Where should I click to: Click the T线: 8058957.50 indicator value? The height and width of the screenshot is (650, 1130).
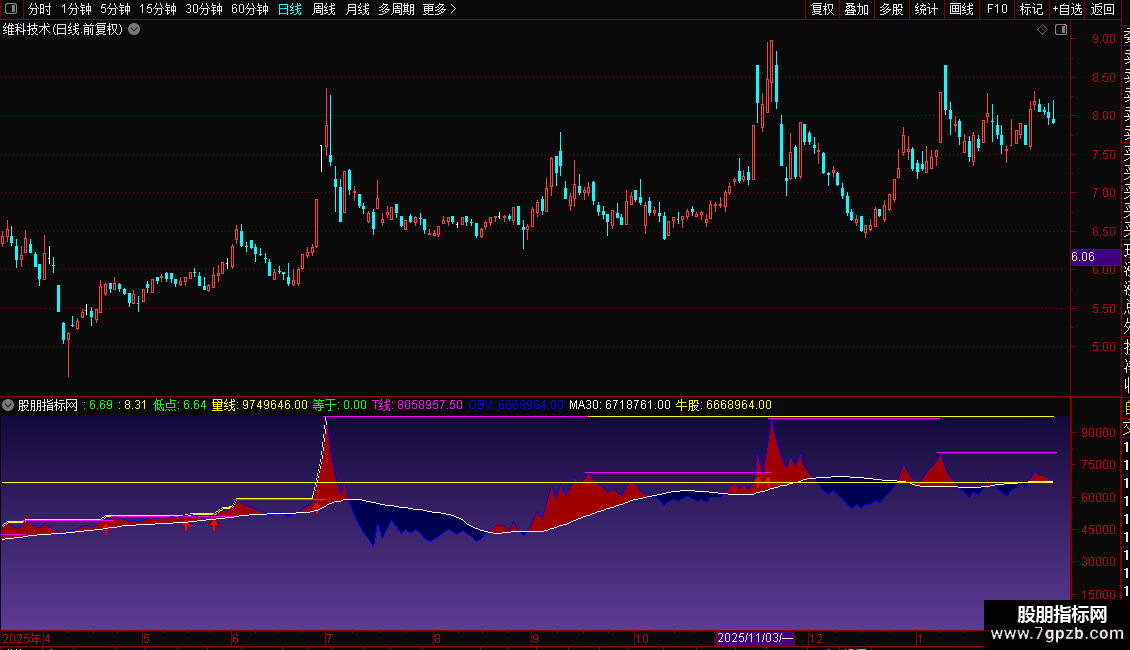point(417,405)
